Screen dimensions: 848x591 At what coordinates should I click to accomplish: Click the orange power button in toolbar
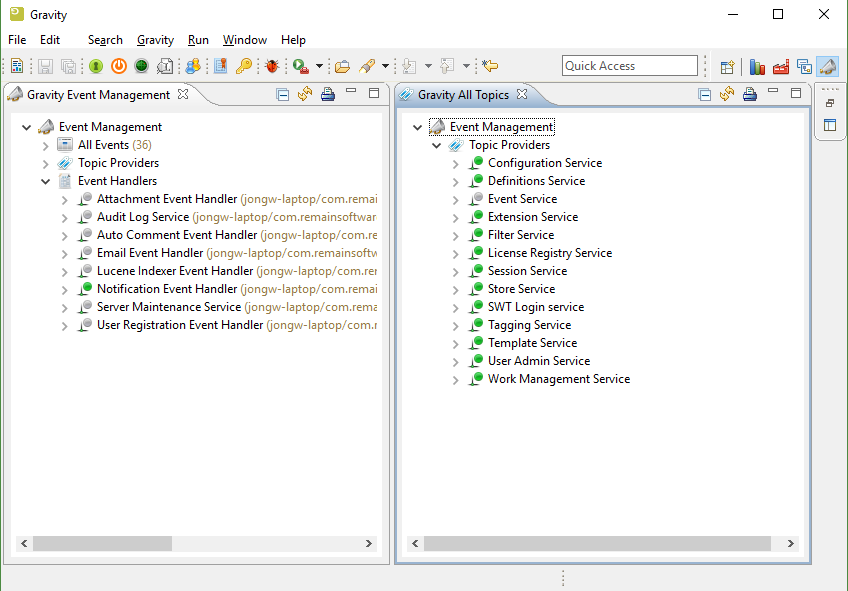(119, 66)
